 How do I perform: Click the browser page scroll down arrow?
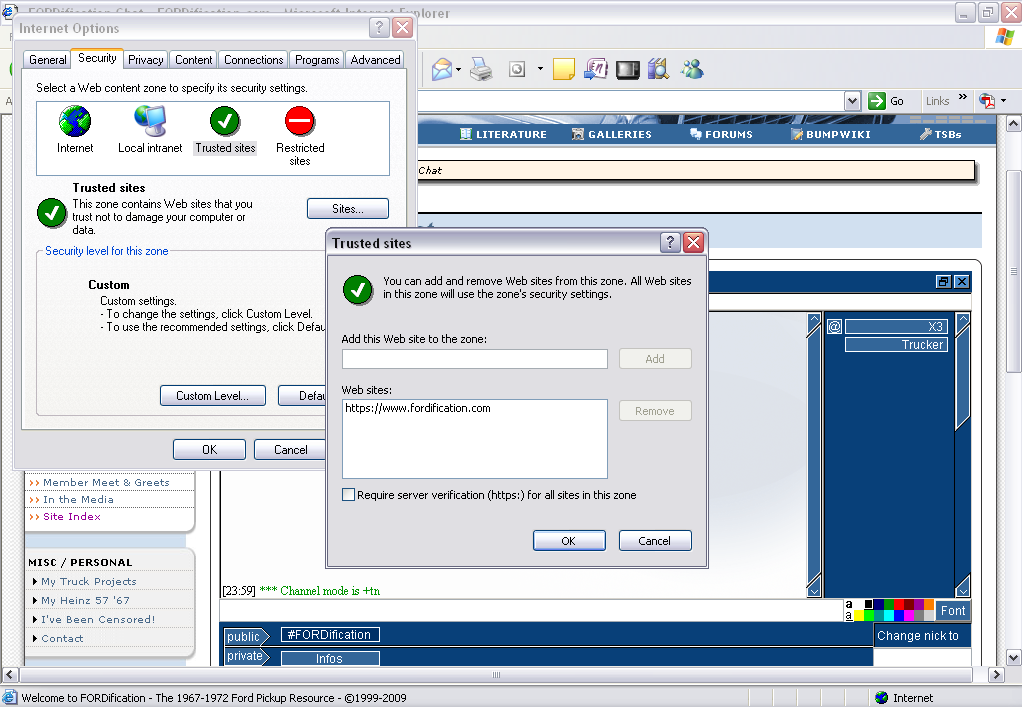pyautogui.click(x=1014, y=656)
